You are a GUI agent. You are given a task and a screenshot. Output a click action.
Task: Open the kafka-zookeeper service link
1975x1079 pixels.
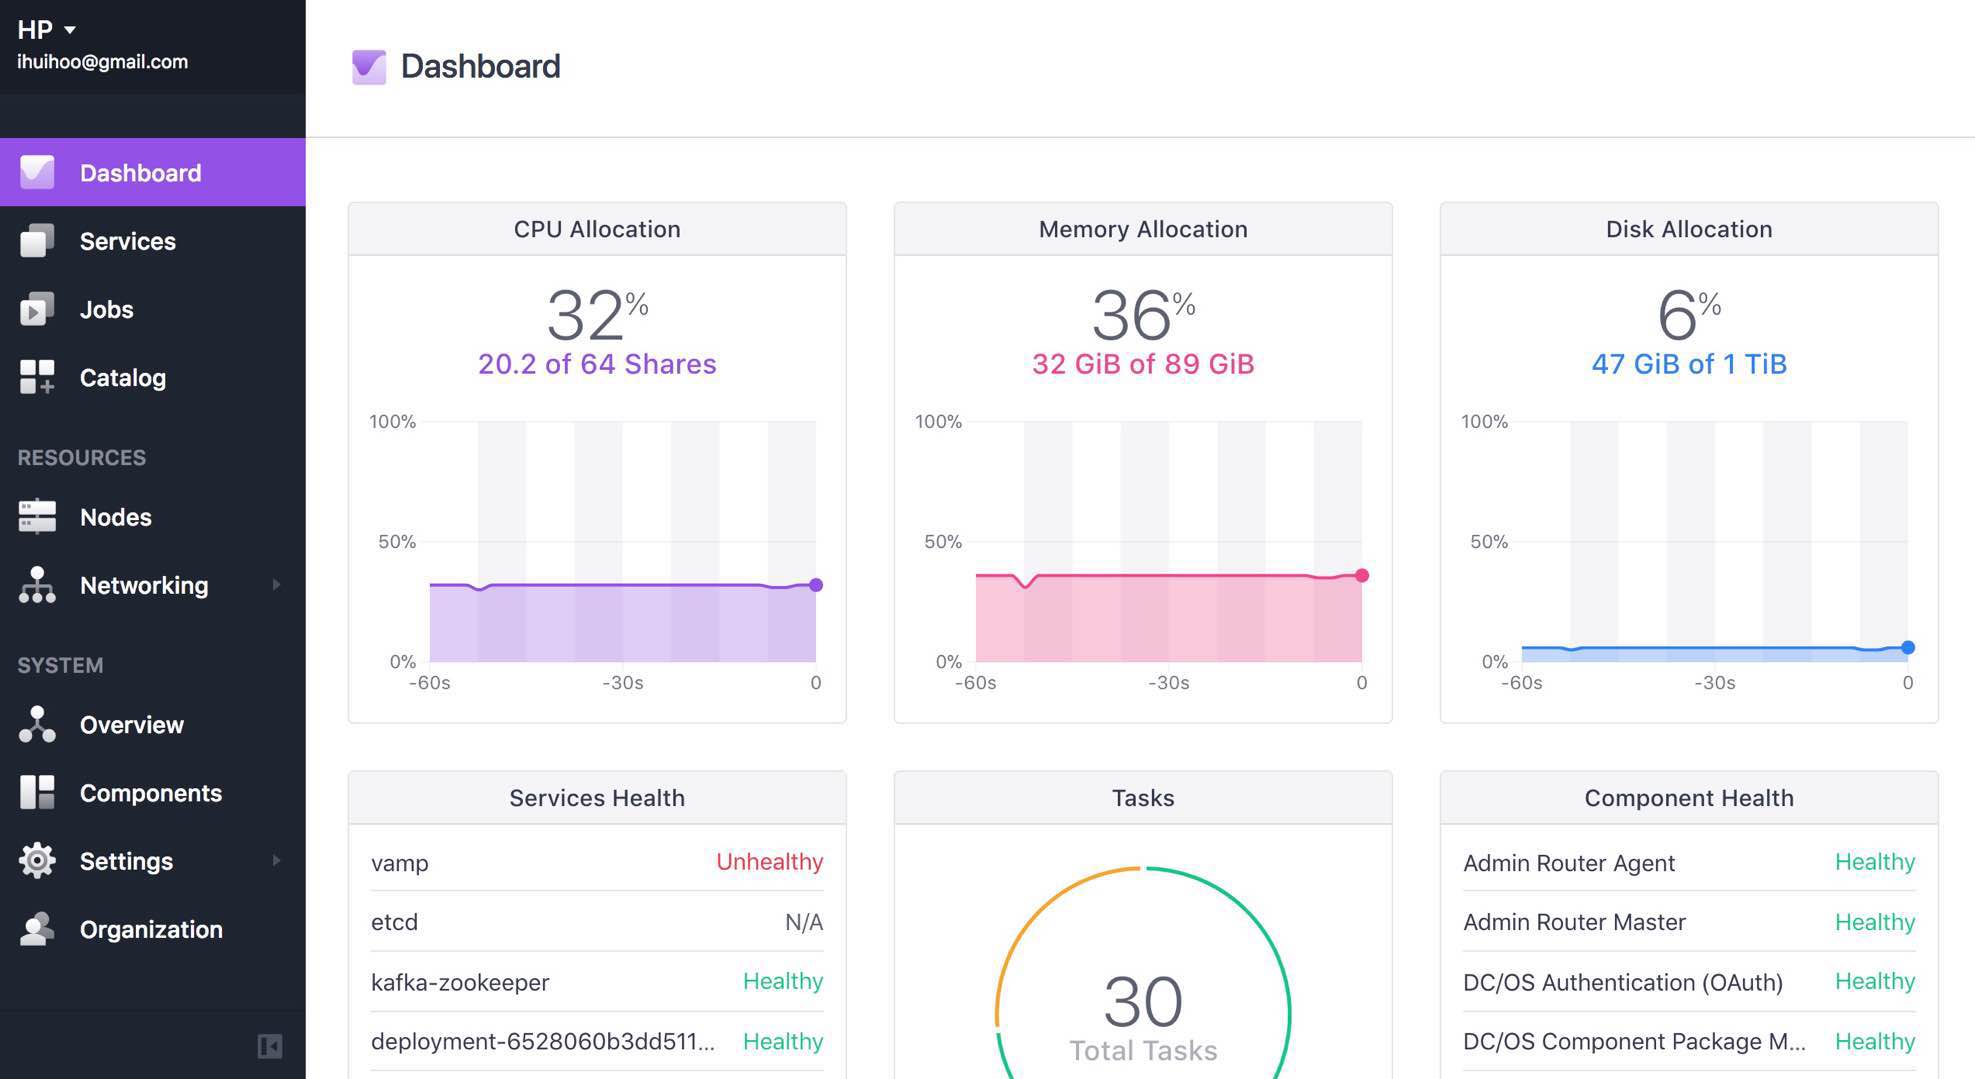[x=460, y=982]
